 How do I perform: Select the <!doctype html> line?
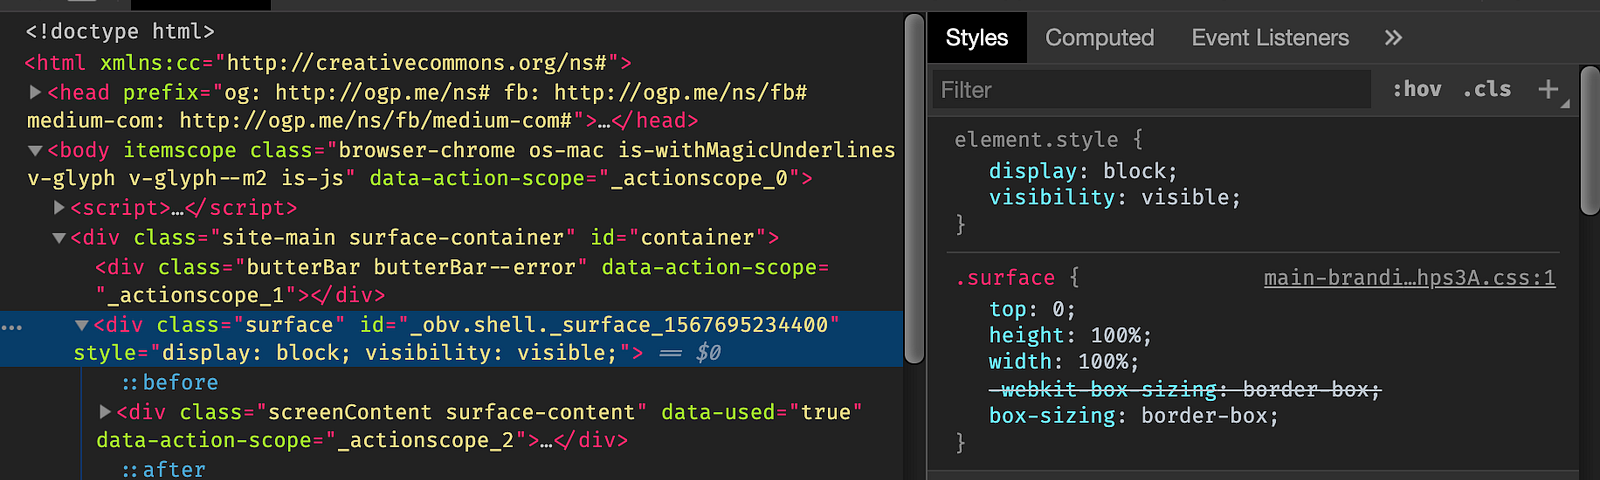tap(120, 32)
